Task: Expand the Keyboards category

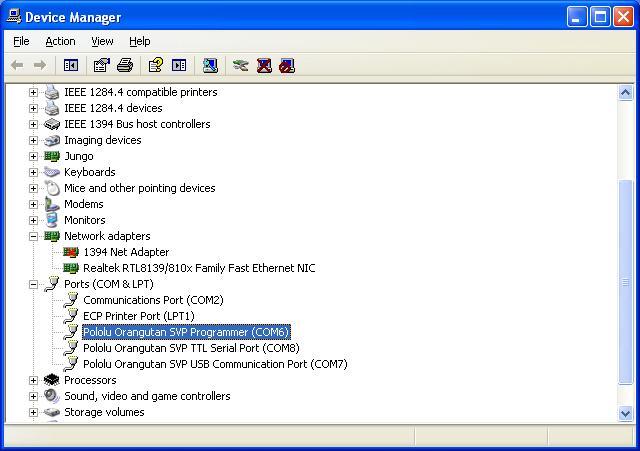Action: point(33,172)
